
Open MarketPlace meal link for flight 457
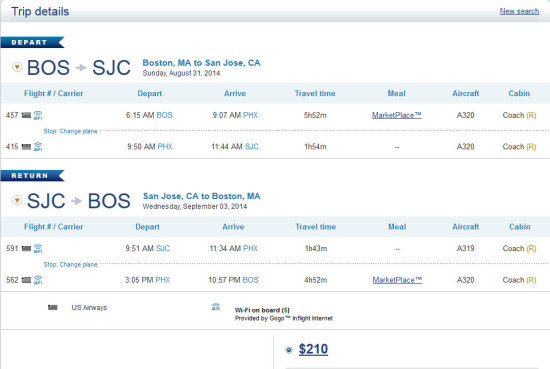pos(396,115)
